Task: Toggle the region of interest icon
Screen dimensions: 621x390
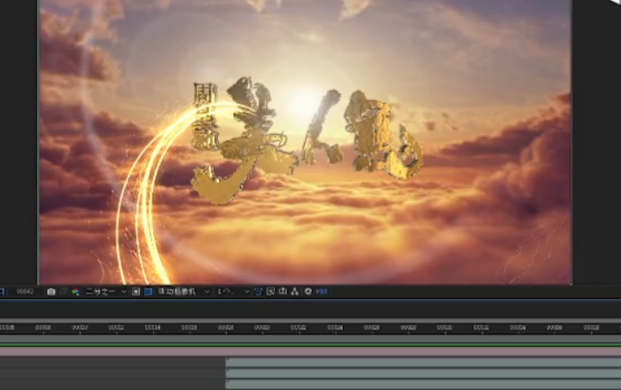Action: (136, 292)
